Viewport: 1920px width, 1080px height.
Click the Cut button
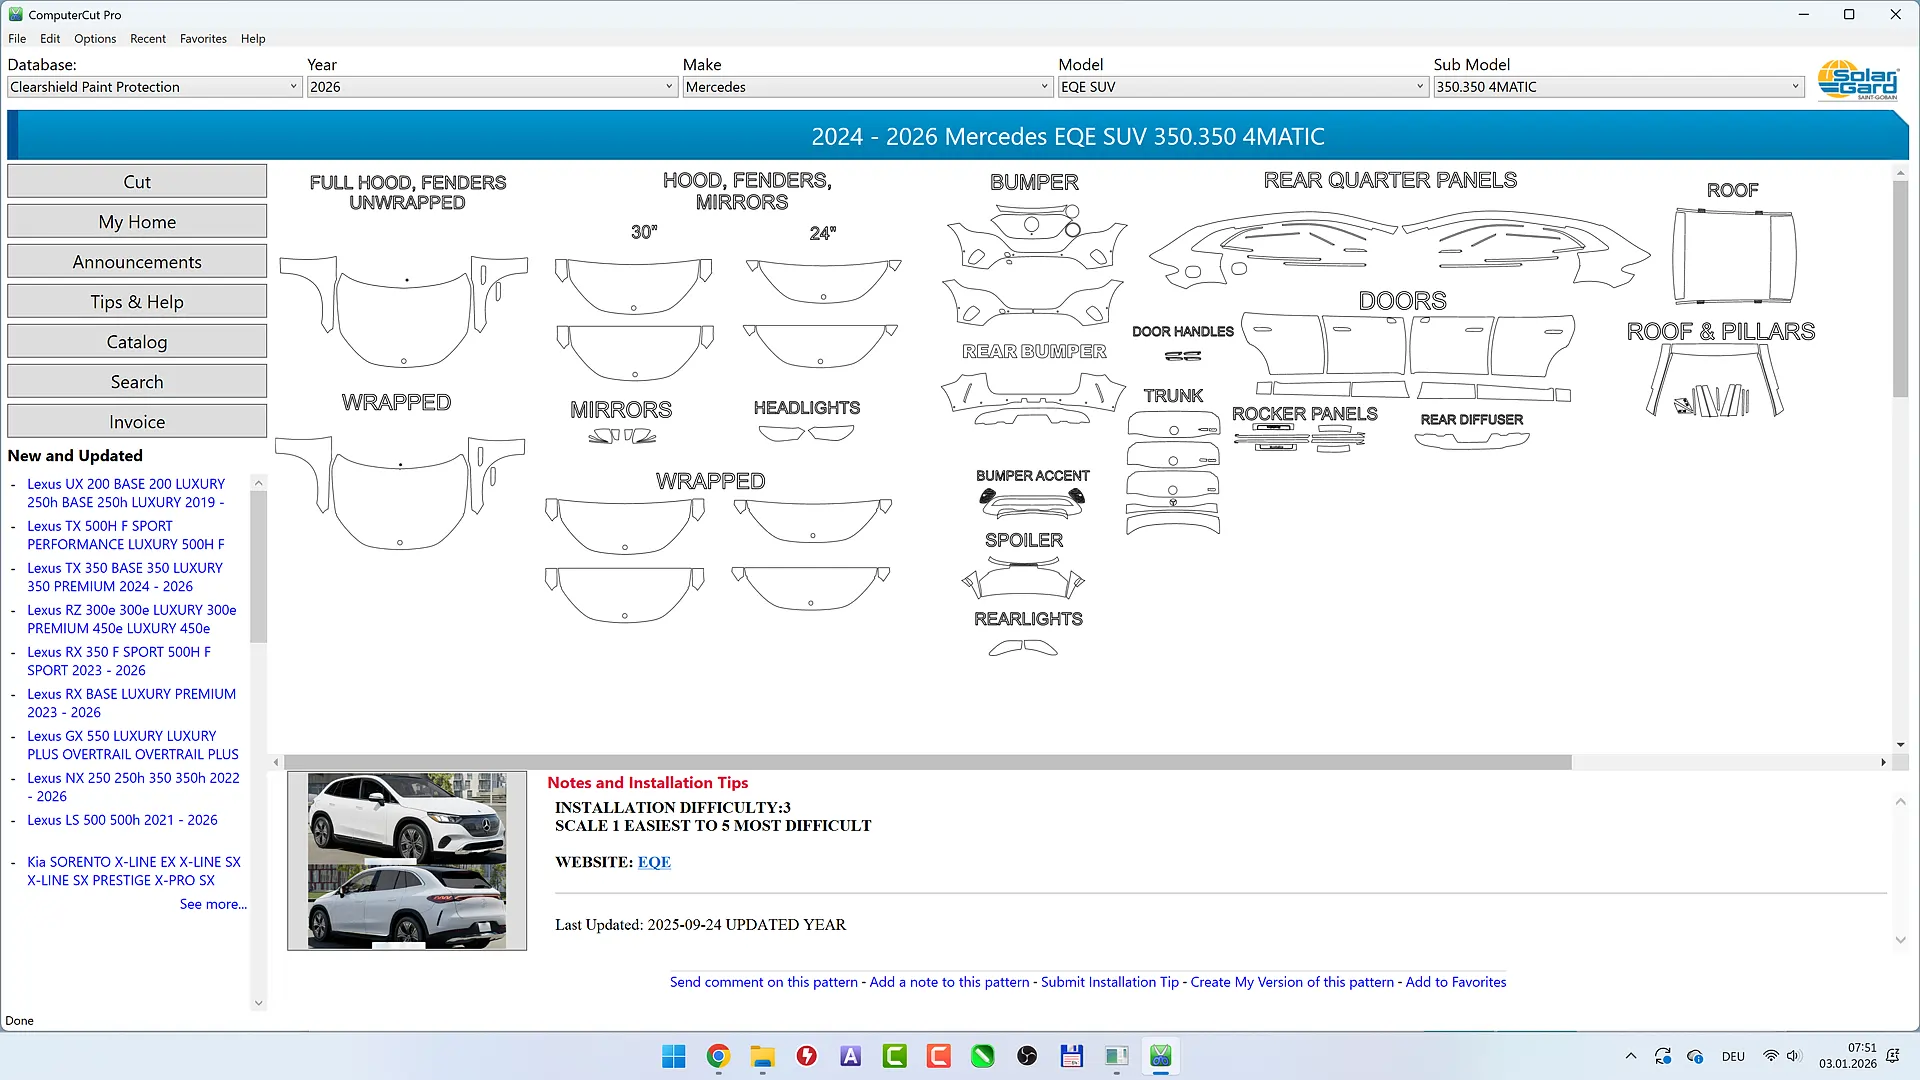137,181
